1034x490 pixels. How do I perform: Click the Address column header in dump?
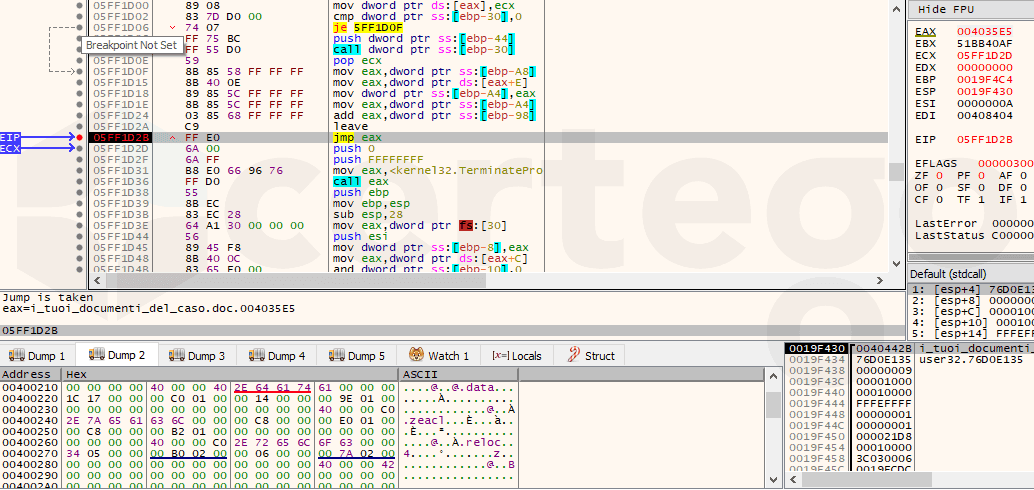[x=30, y=373]
